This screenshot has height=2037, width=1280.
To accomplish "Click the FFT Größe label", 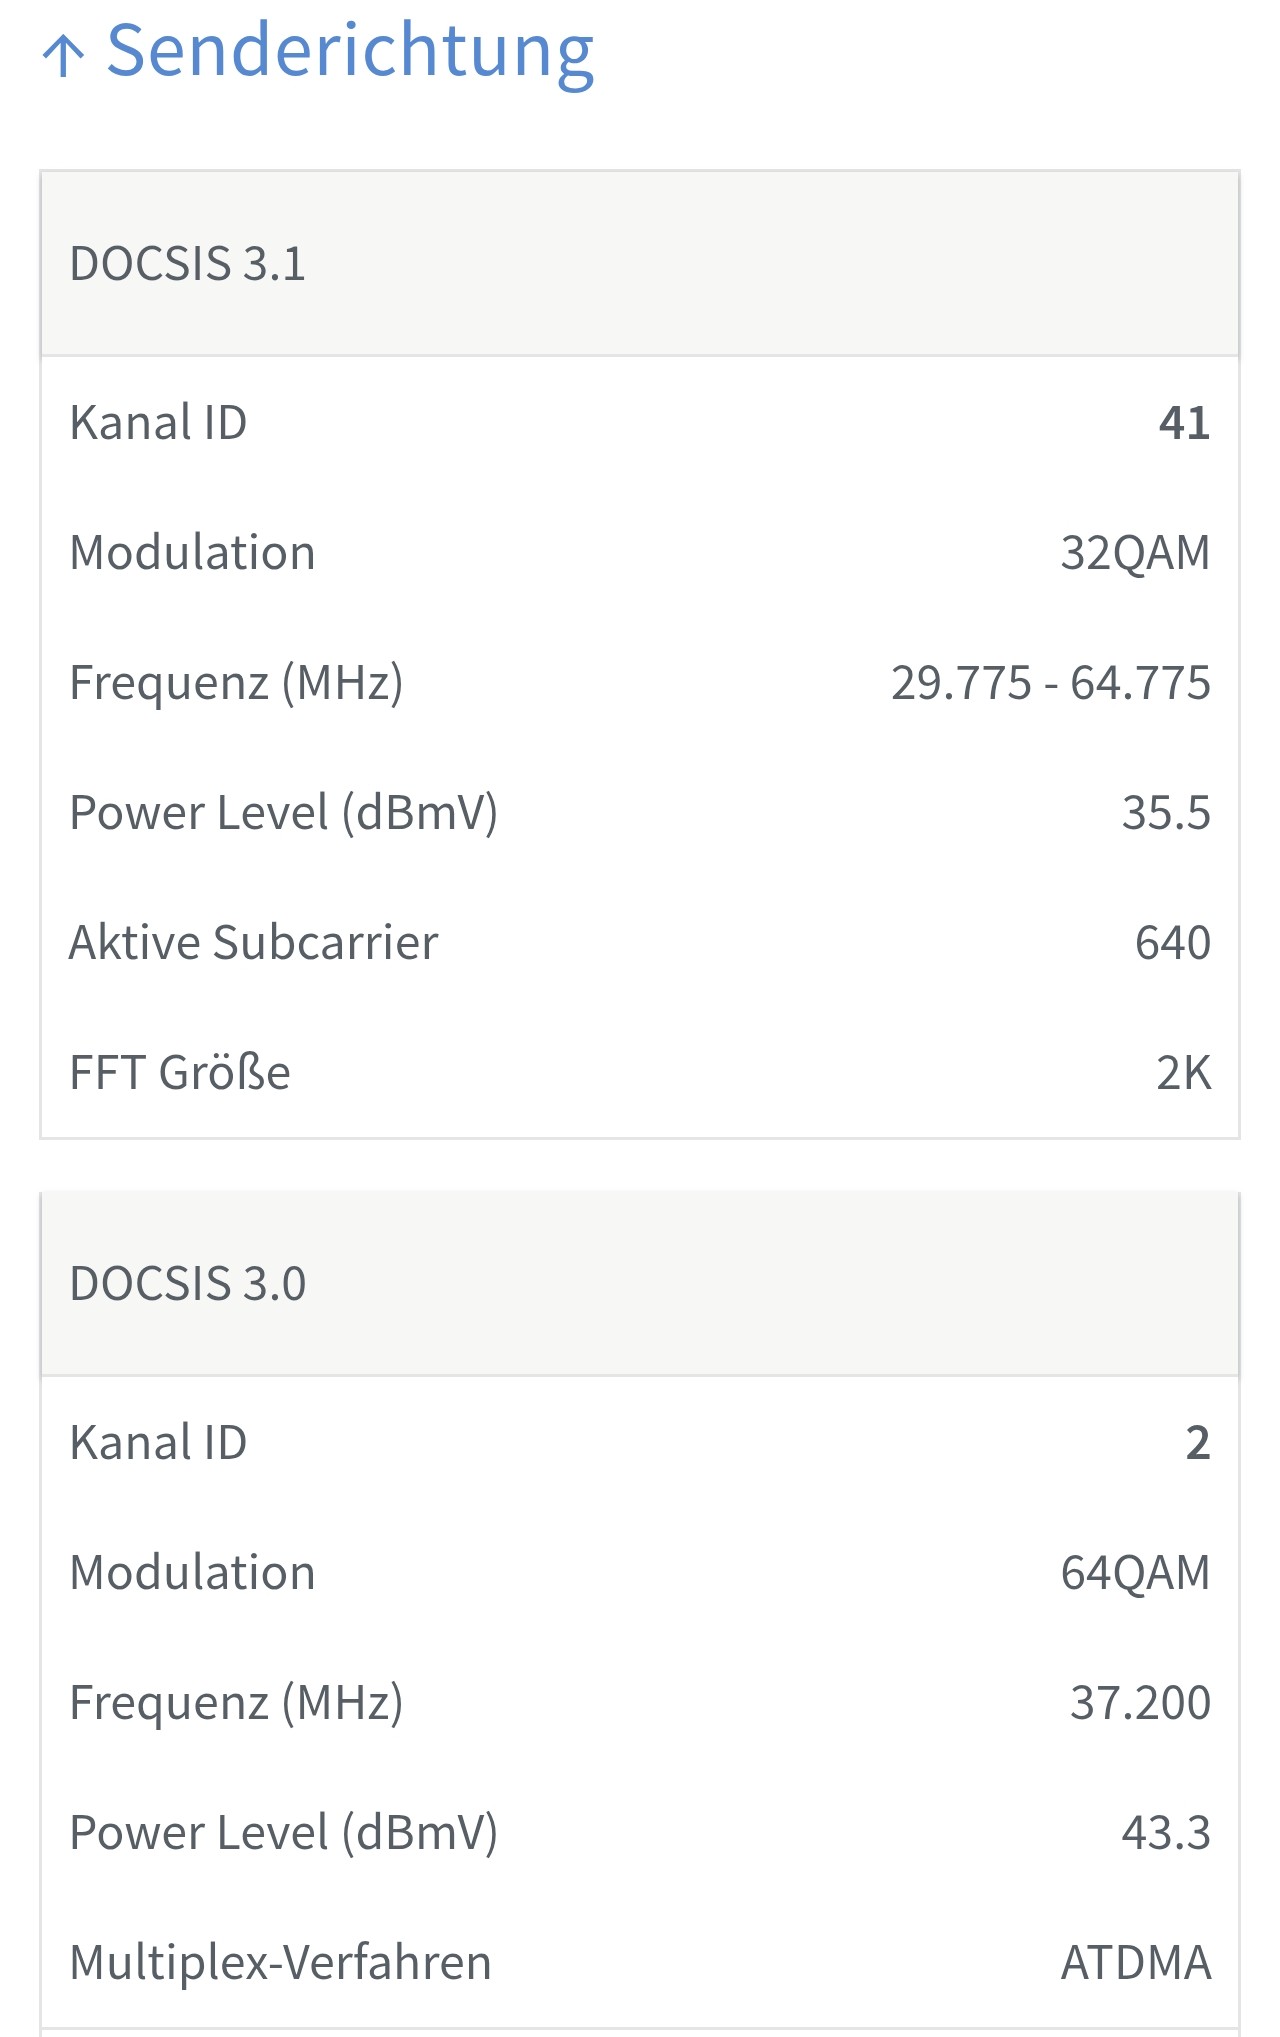I will pyautogui.click(x=180, y=1073).
